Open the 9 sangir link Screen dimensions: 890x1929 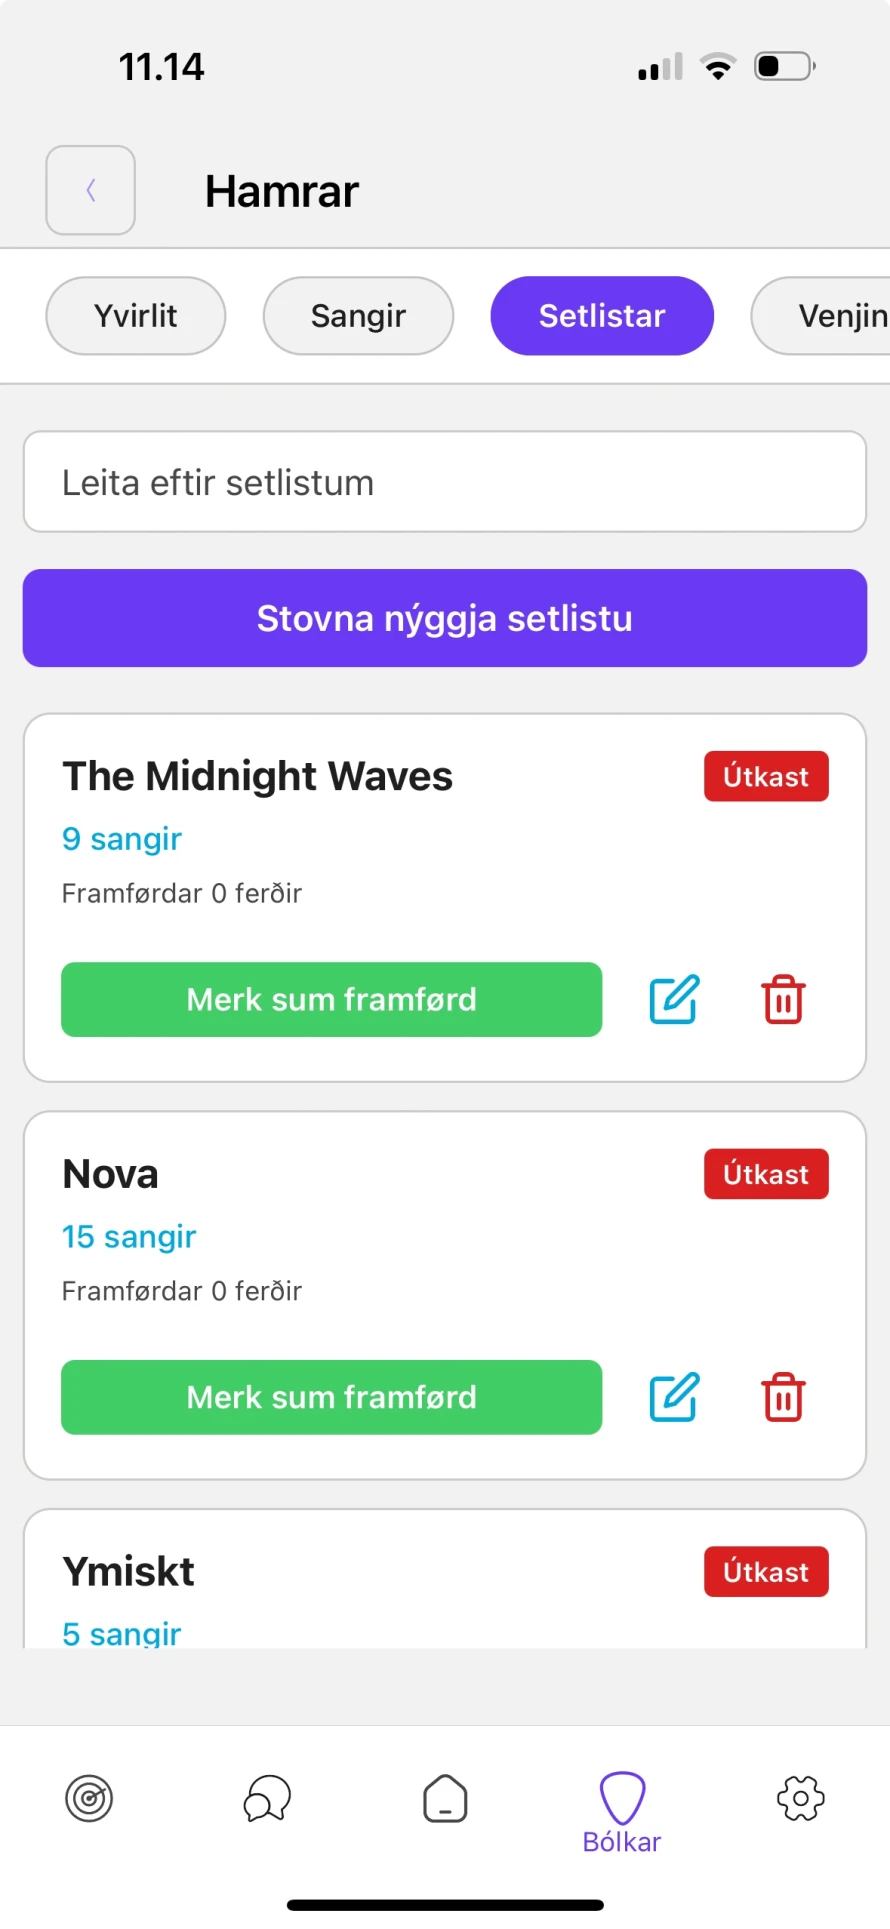click(x=122, y=839)
